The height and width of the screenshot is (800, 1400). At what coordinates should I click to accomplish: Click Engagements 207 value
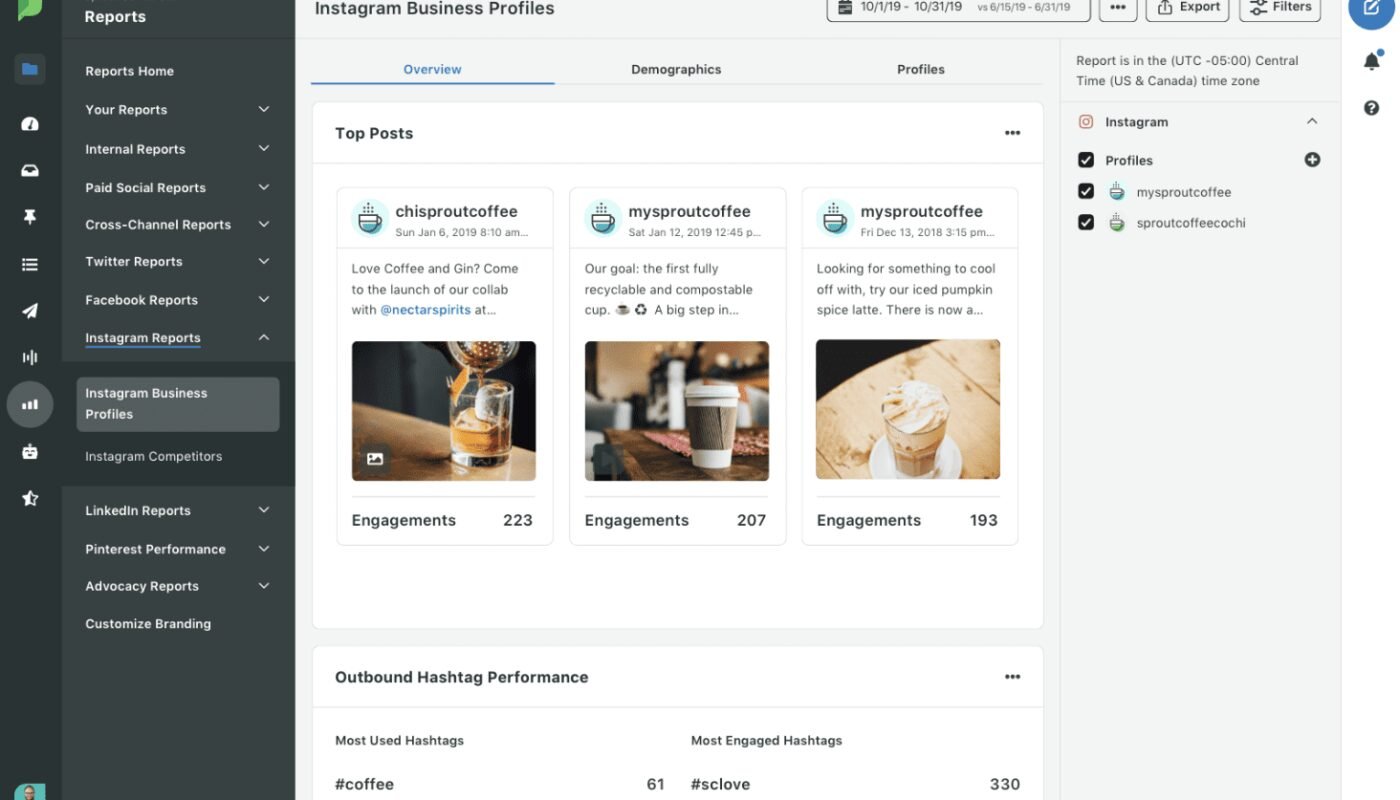(x=751, y=520)
